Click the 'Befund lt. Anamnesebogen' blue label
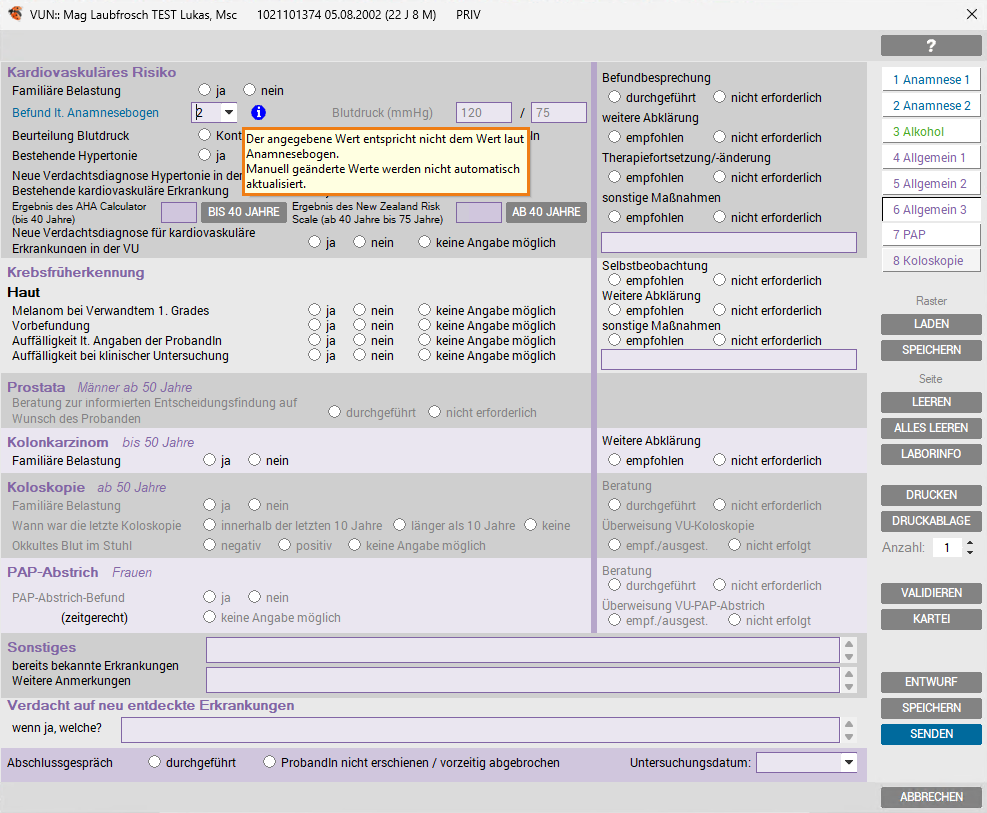This screenshot has height=813, width=987. click(x=86, y=113)
